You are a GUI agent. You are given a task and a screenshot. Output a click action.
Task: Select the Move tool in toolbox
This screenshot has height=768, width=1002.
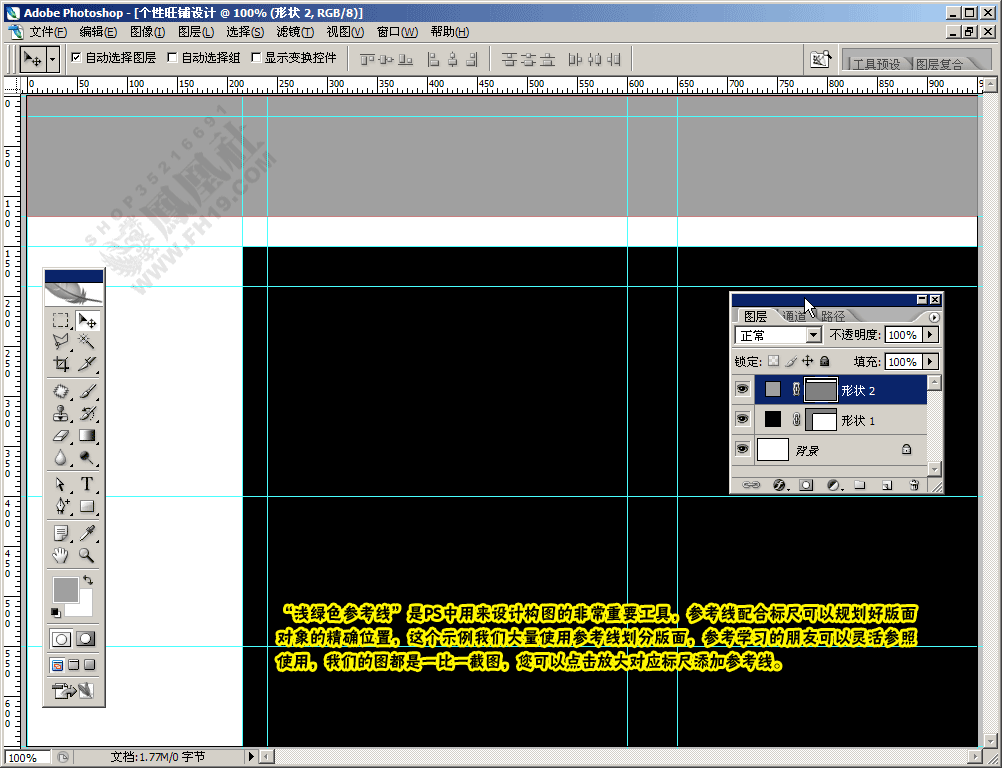pos(87,320)
